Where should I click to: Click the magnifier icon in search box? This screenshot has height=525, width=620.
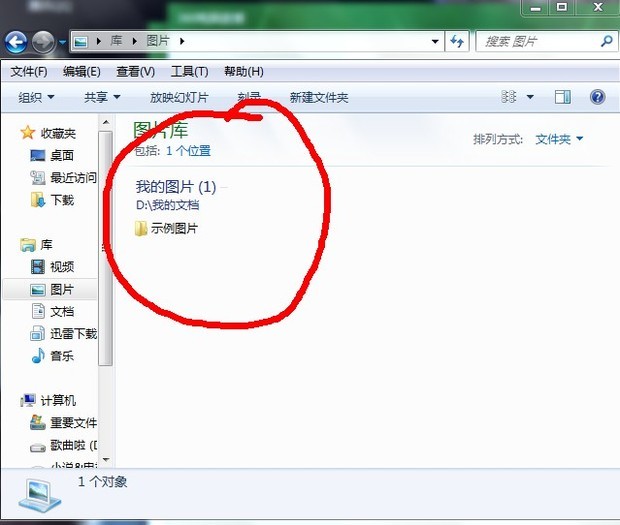607,41
